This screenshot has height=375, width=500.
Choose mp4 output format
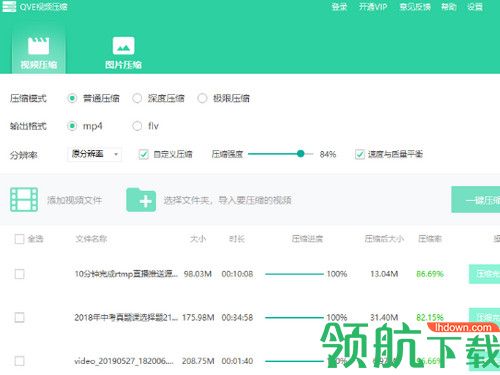pos(72,126)
